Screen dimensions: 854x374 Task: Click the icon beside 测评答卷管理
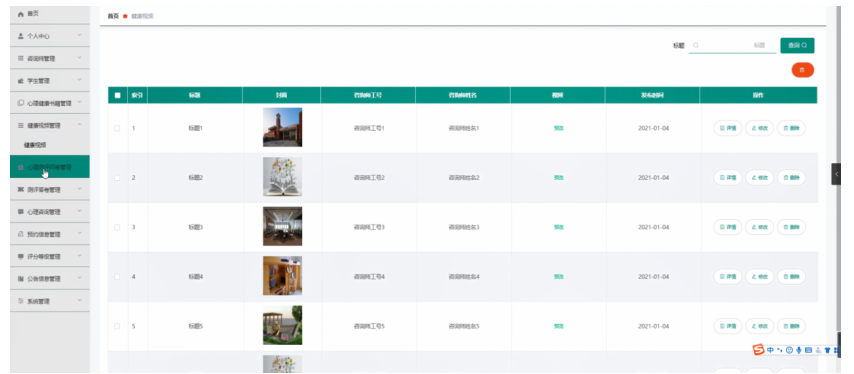point(21,189)
